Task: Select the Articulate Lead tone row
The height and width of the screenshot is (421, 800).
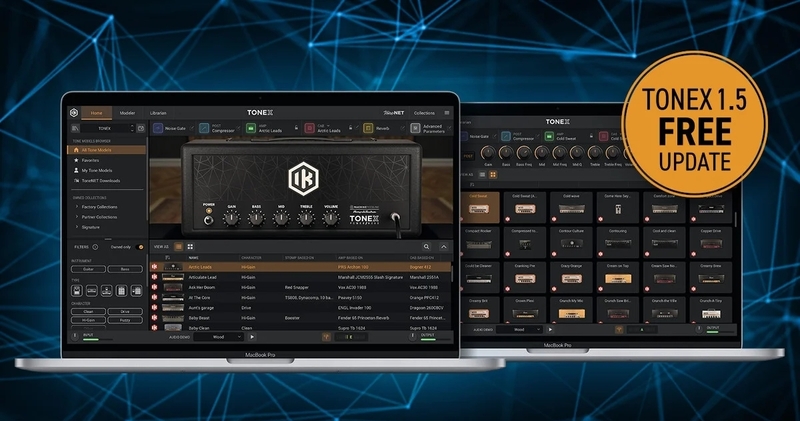Action: pos(301,277)
